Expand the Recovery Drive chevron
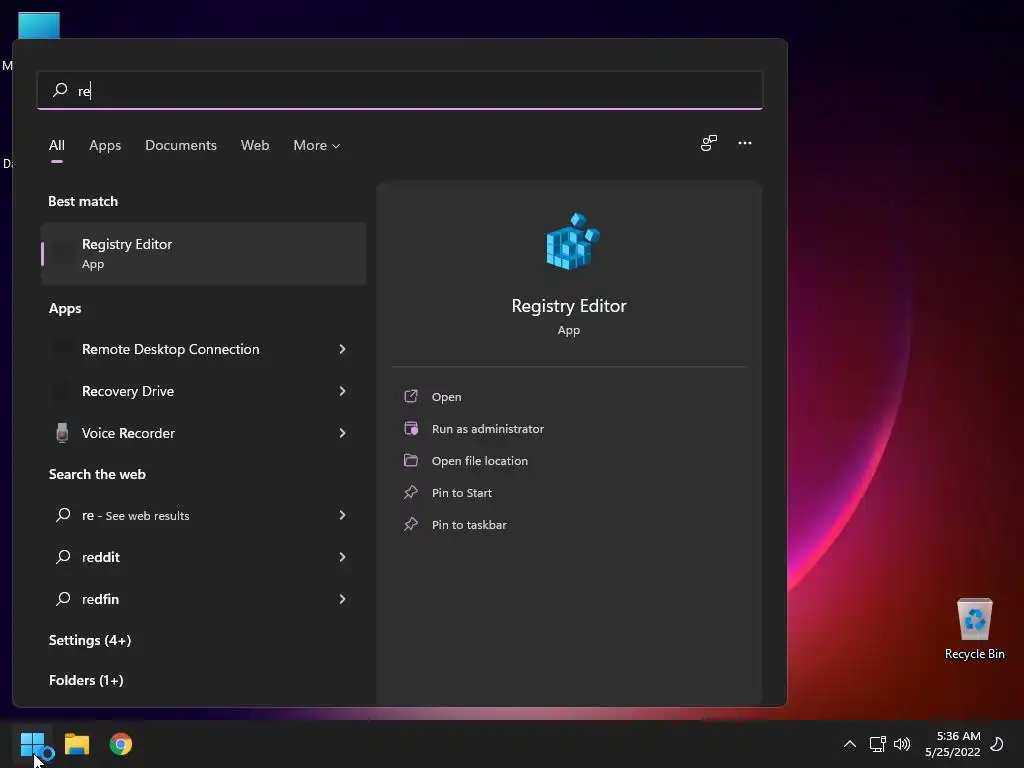The height and width of the screenshot is (768, 1024). 342,391
